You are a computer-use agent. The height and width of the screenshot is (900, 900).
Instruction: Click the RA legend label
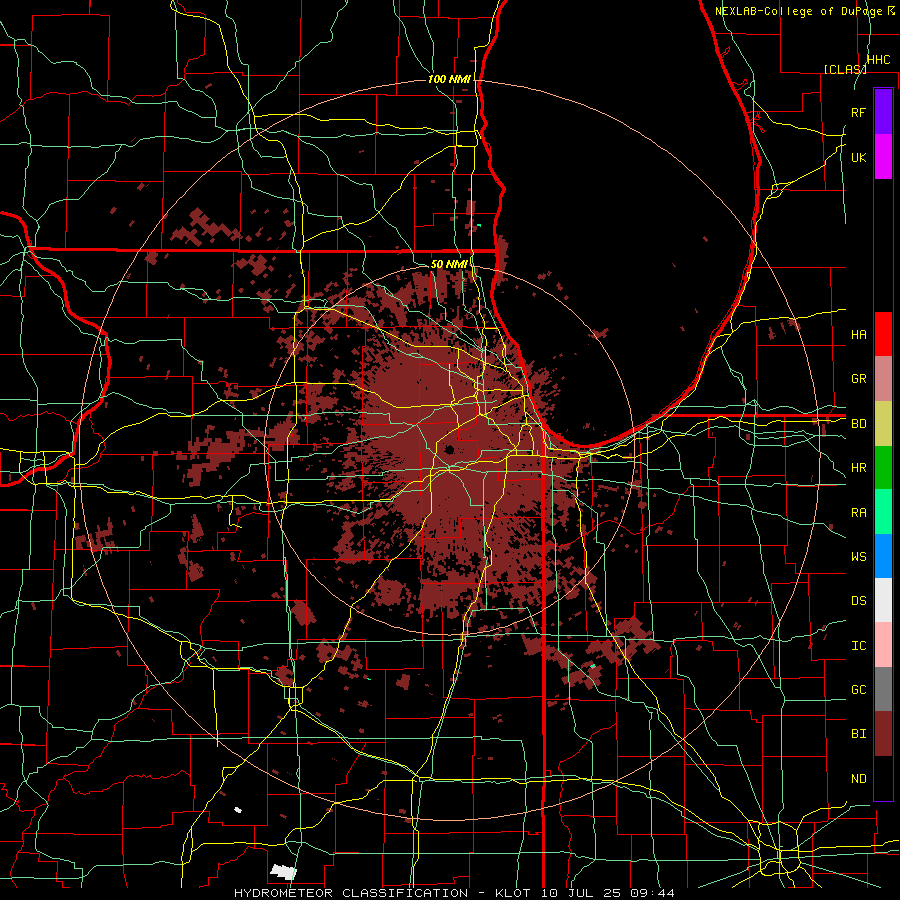(x=858, y=512)
